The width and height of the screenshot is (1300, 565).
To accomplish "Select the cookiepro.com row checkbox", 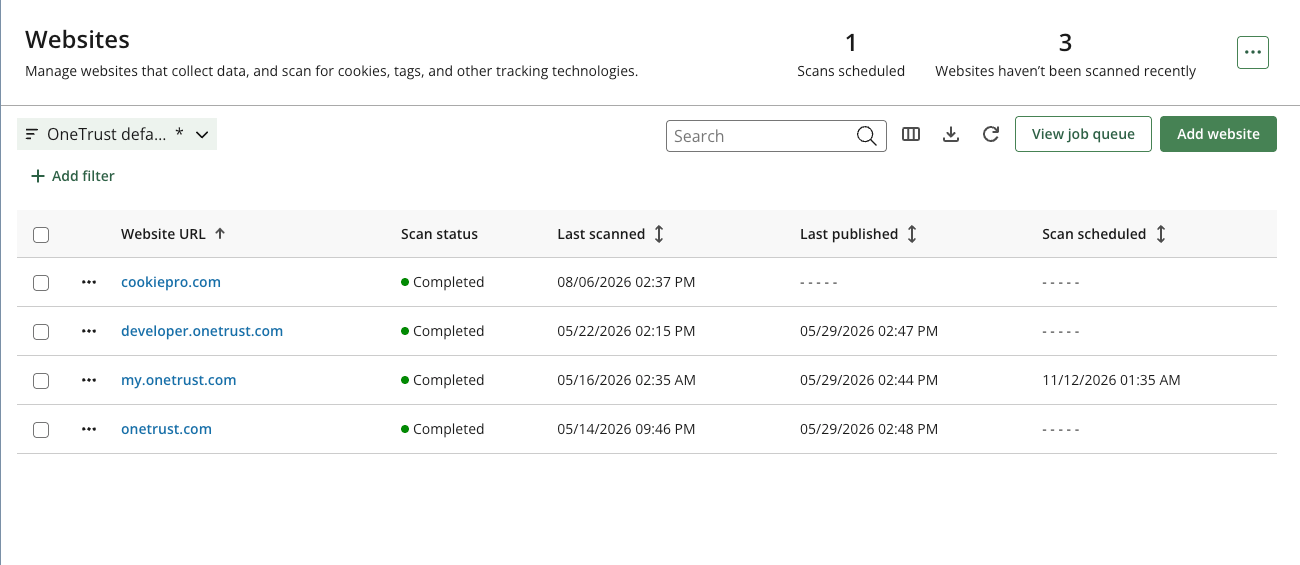I will [41, 283].
